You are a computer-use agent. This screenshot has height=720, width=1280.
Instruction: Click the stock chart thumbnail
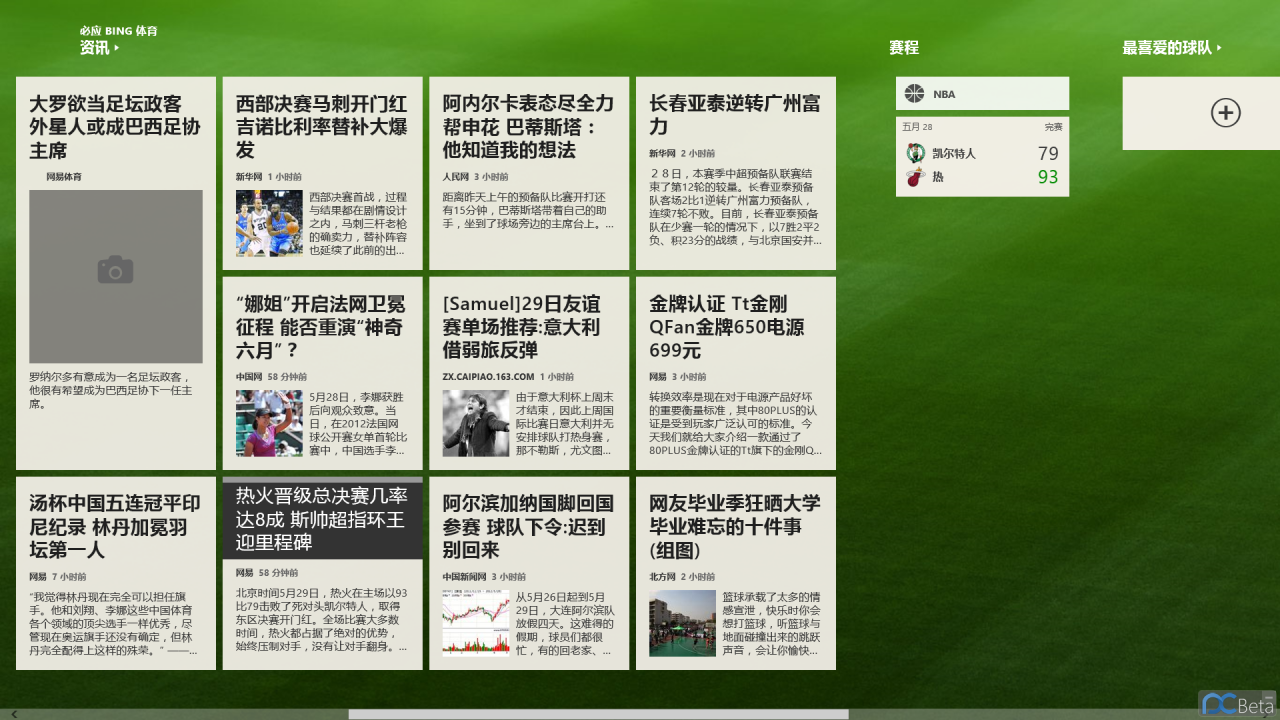coord(476,623)
